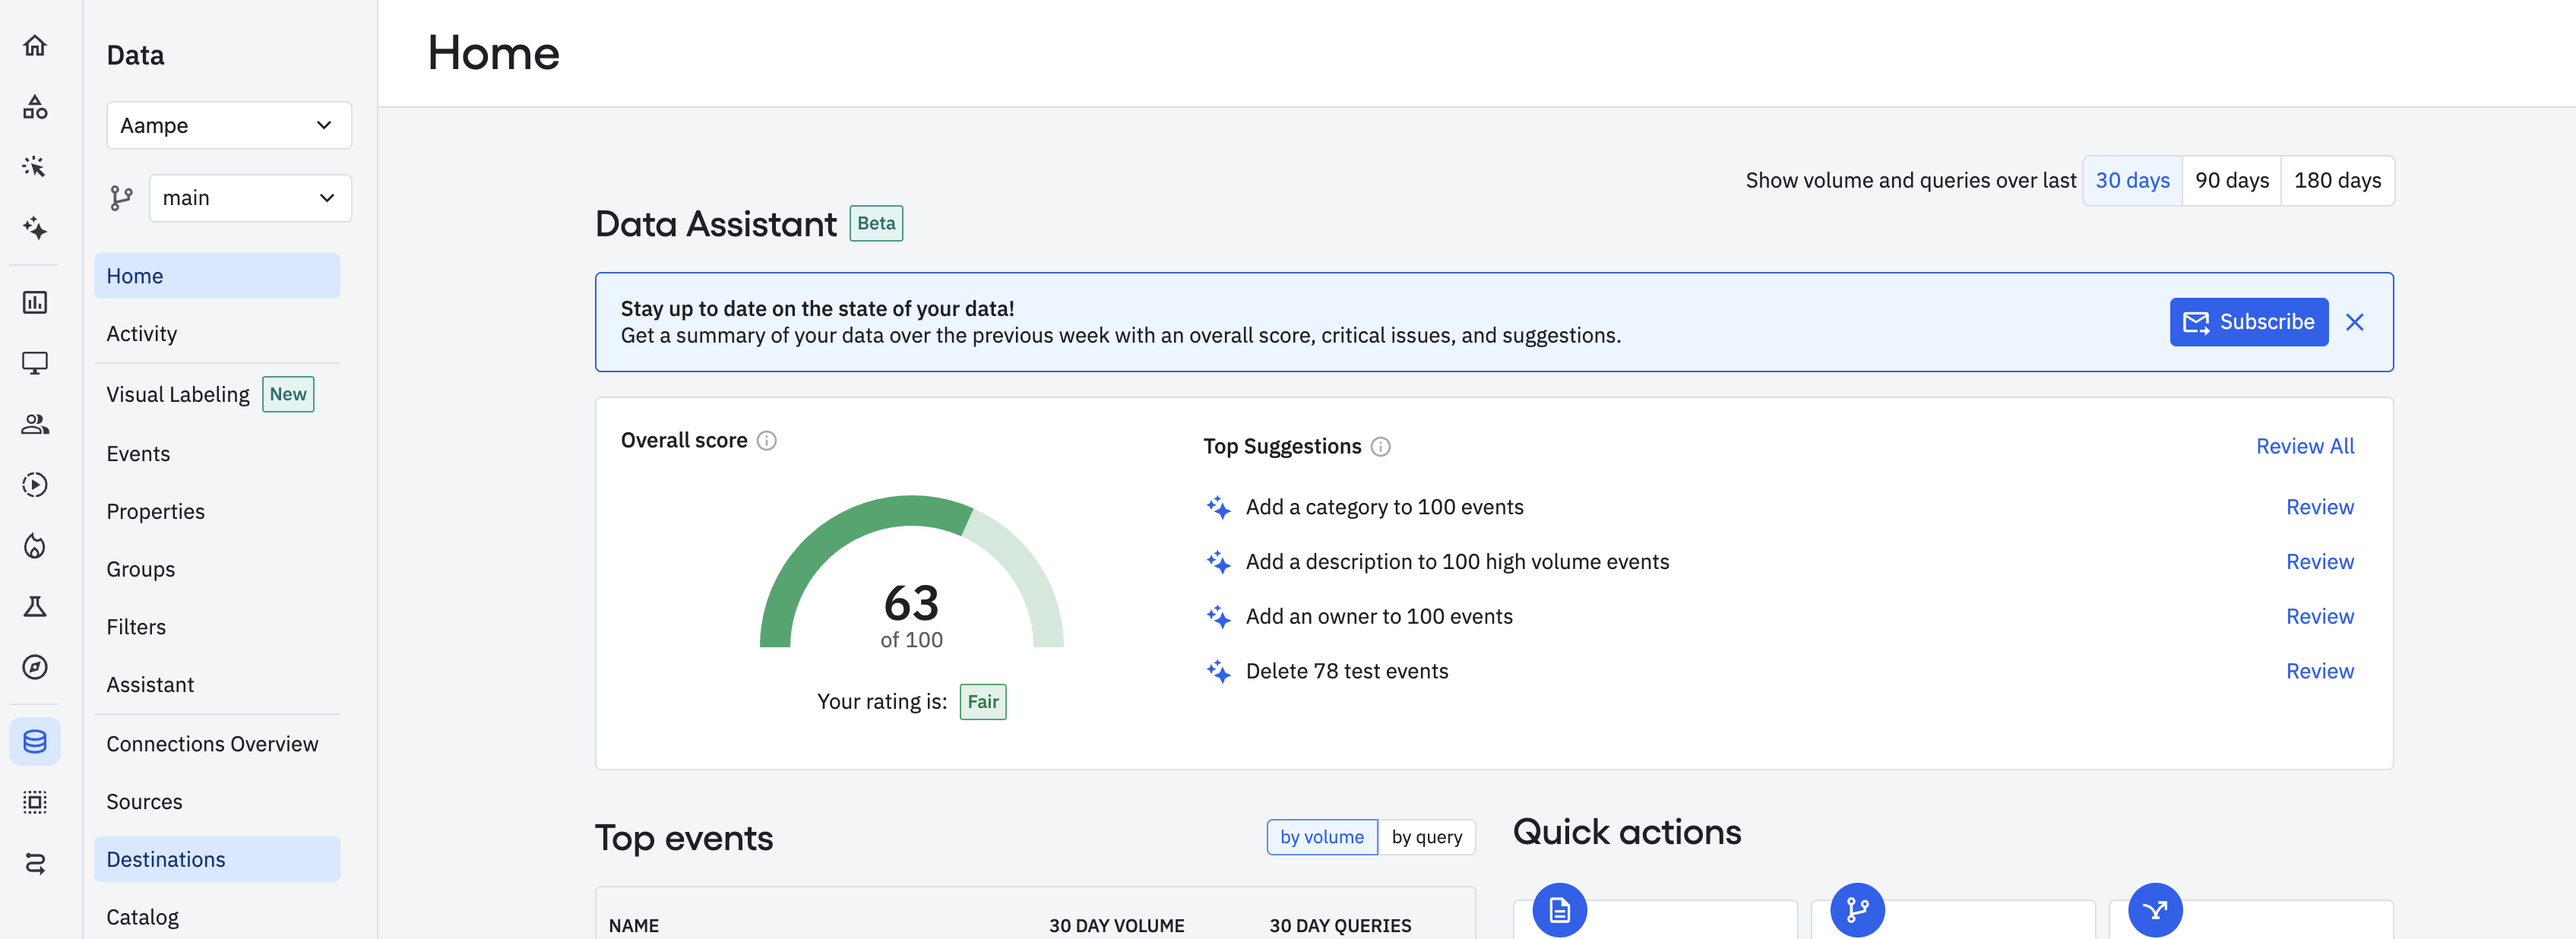Click the overall score info icon
Screen dimensions: 2576x939
767,441
